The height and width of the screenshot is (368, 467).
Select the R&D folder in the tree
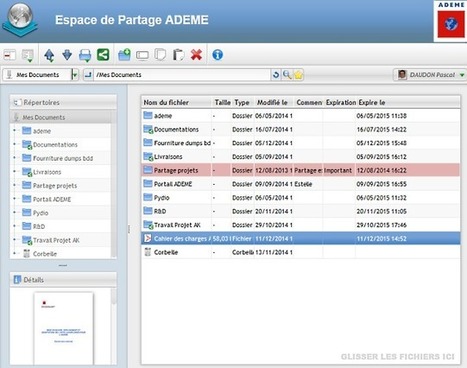(39, 226)
